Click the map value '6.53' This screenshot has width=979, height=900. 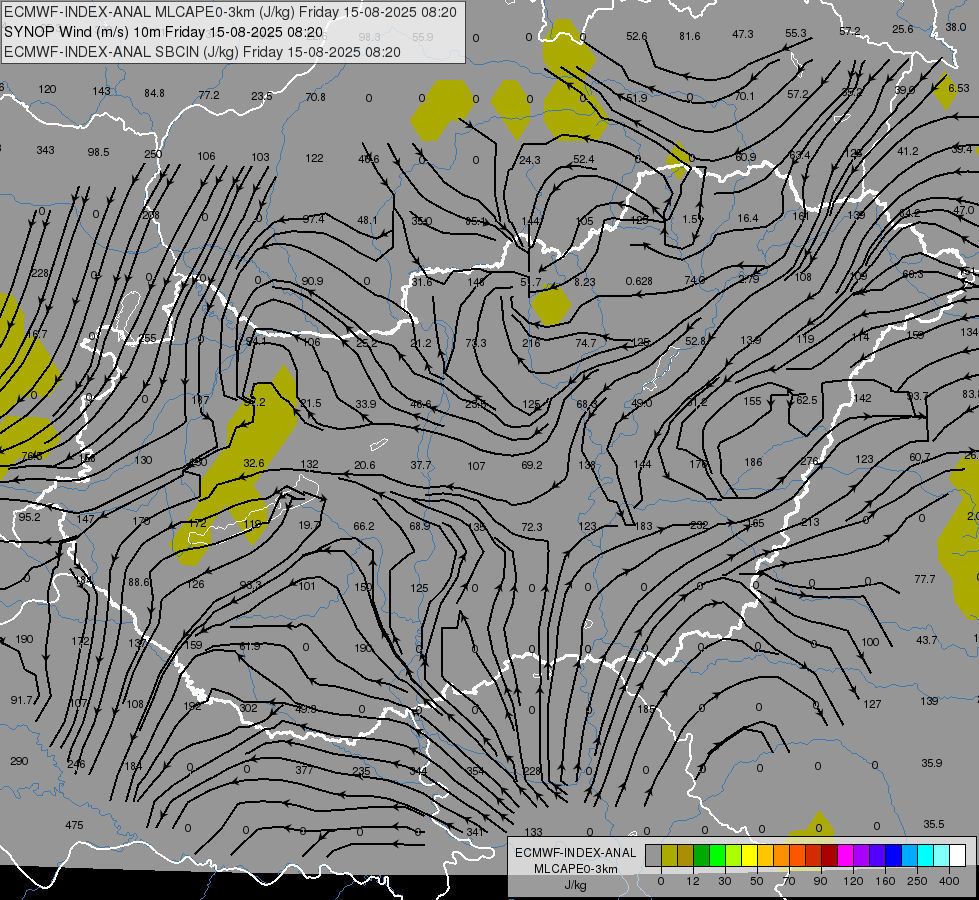[x=959, y=88]
